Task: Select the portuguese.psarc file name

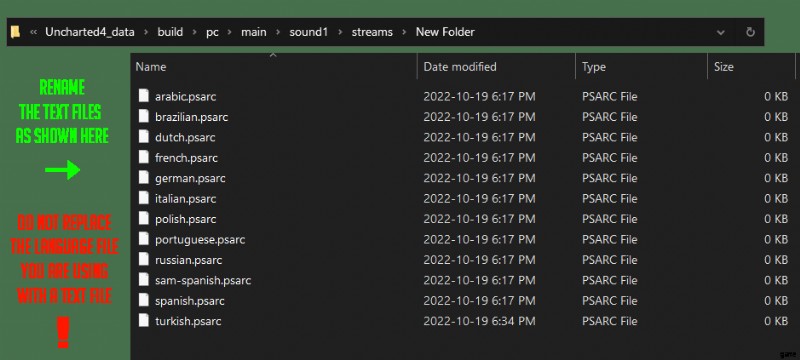Action: click(x=200, y=239)
